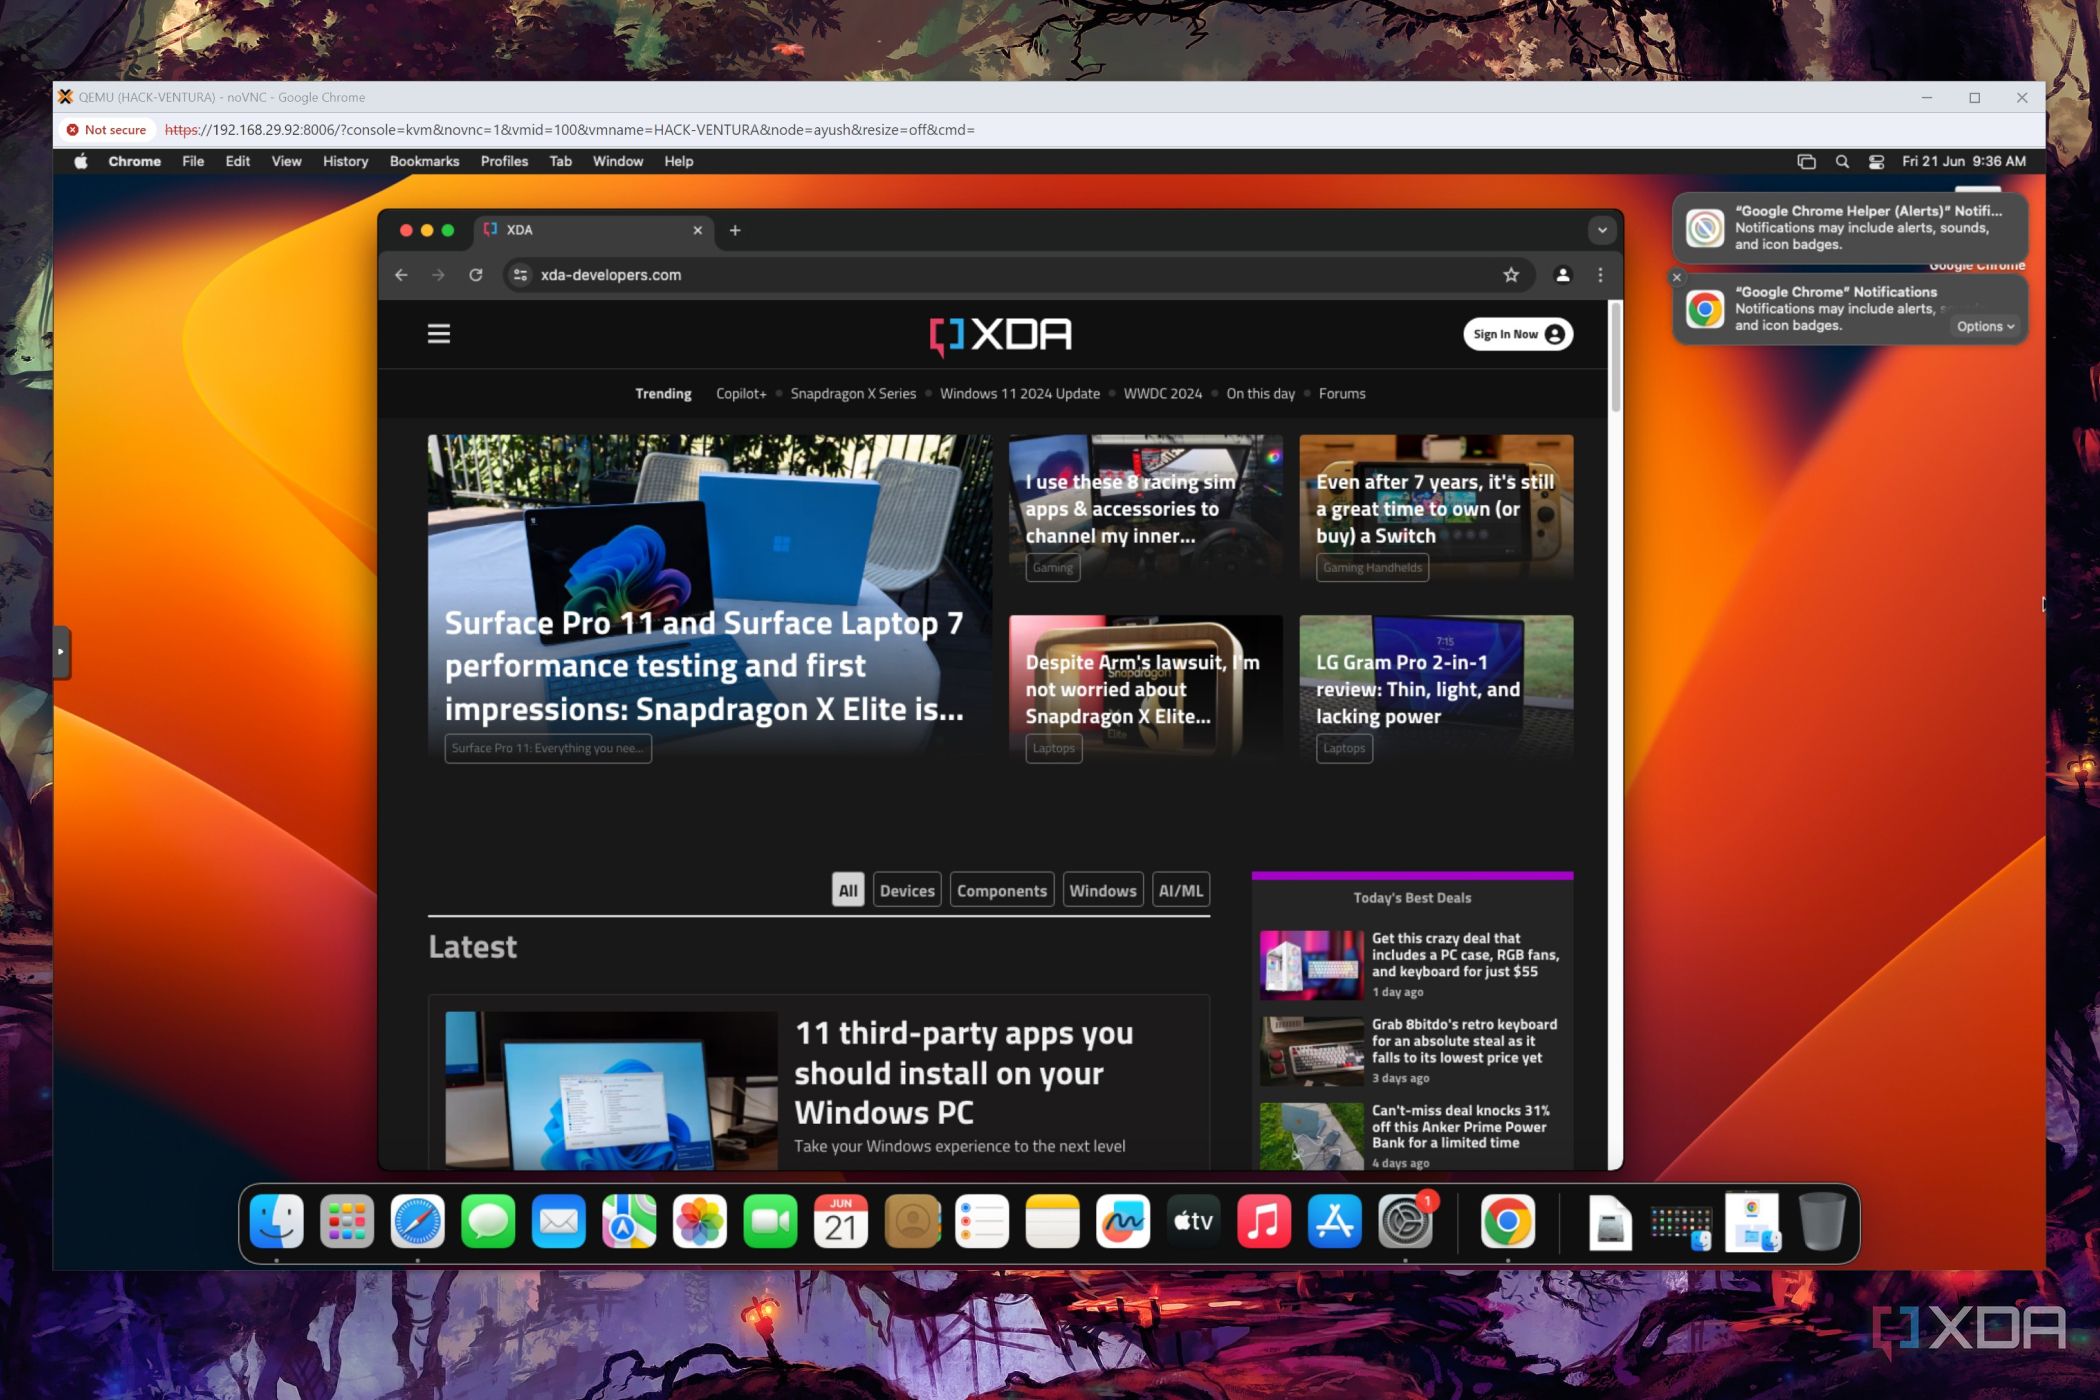Open Notes app in the dock
The width and height of the screenshot is (2100, 1400).
point(1052,1221)
